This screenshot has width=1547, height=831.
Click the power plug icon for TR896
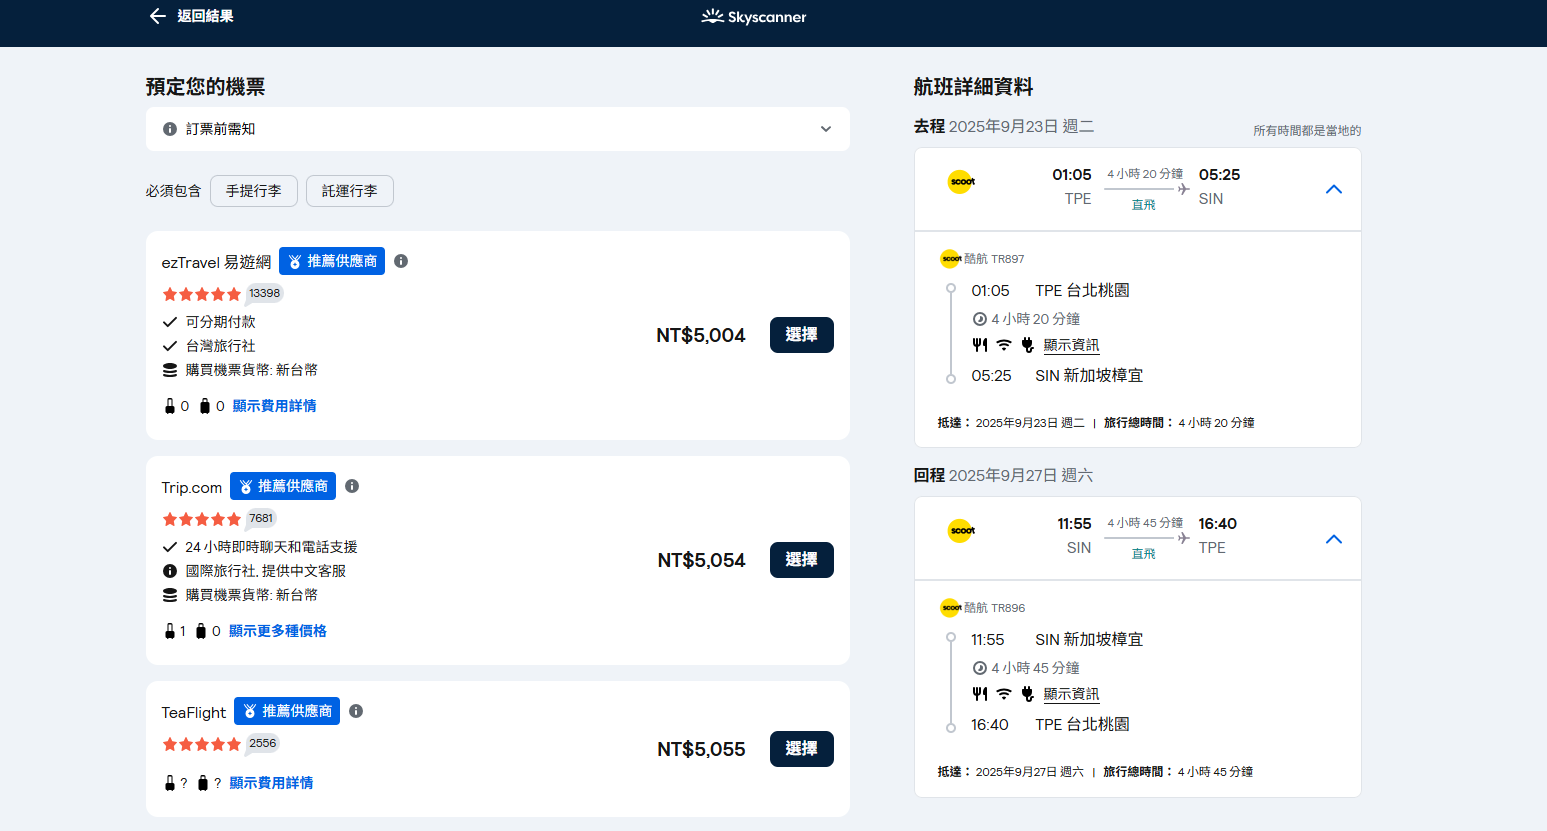click(x=1027, y=694)
